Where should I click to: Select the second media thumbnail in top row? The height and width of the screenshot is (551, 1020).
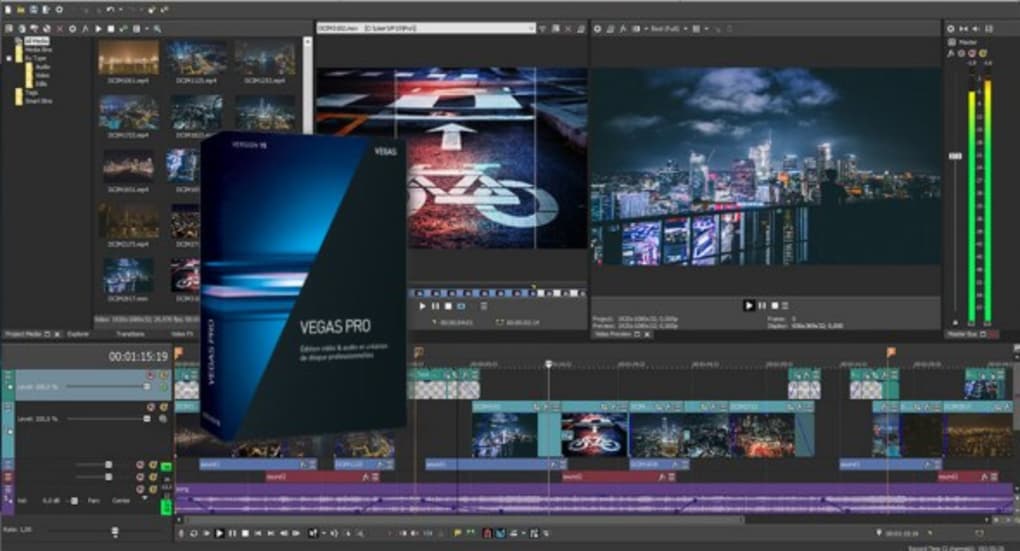(196, 58)
